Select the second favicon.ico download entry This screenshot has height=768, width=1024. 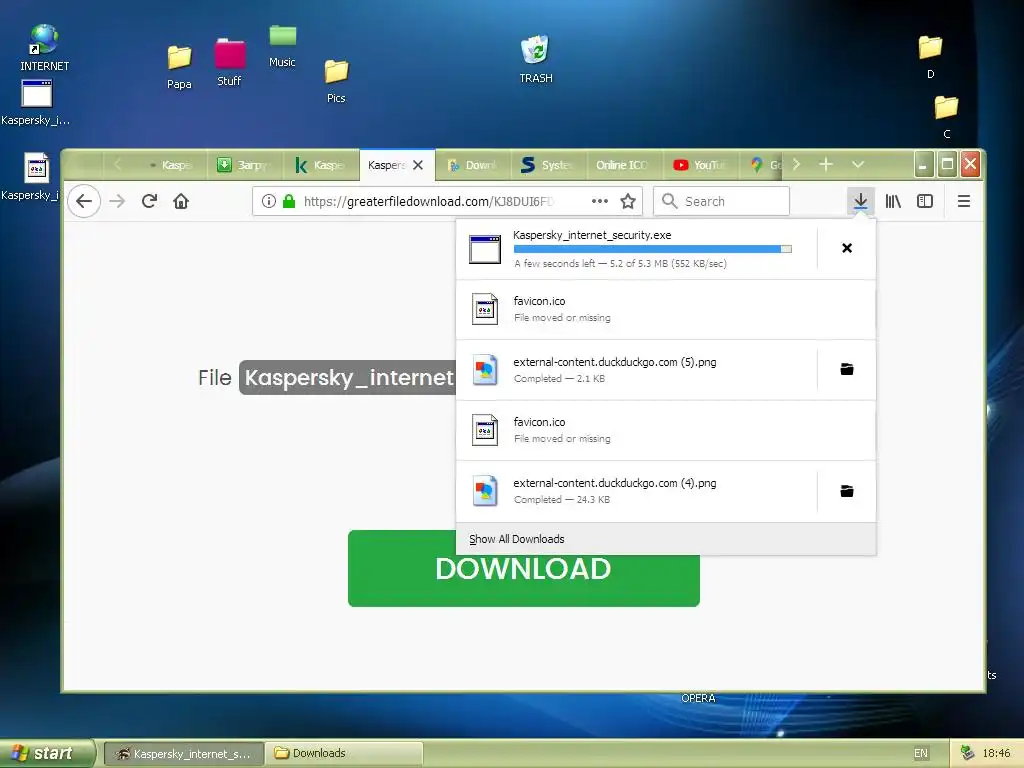coord(665,431)
